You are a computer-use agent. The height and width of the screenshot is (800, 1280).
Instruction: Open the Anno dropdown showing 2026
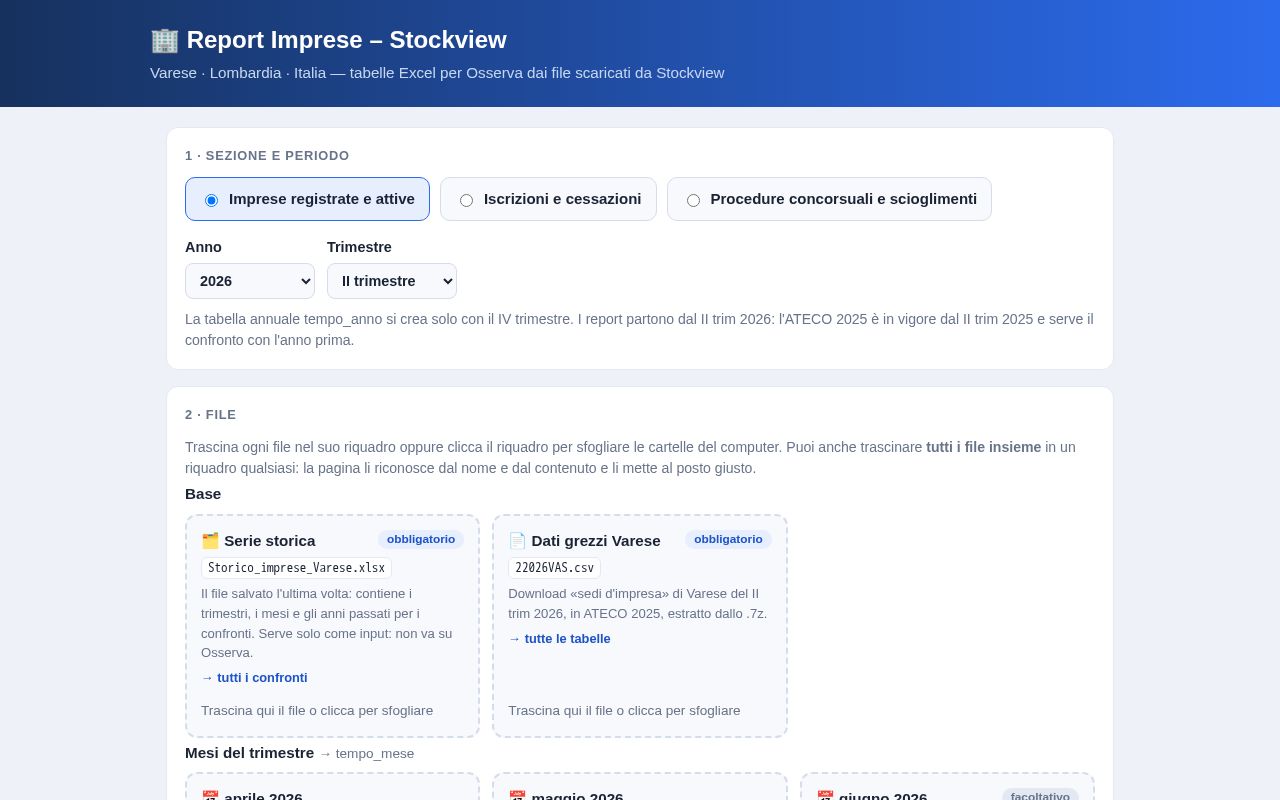tap(250, 281)
